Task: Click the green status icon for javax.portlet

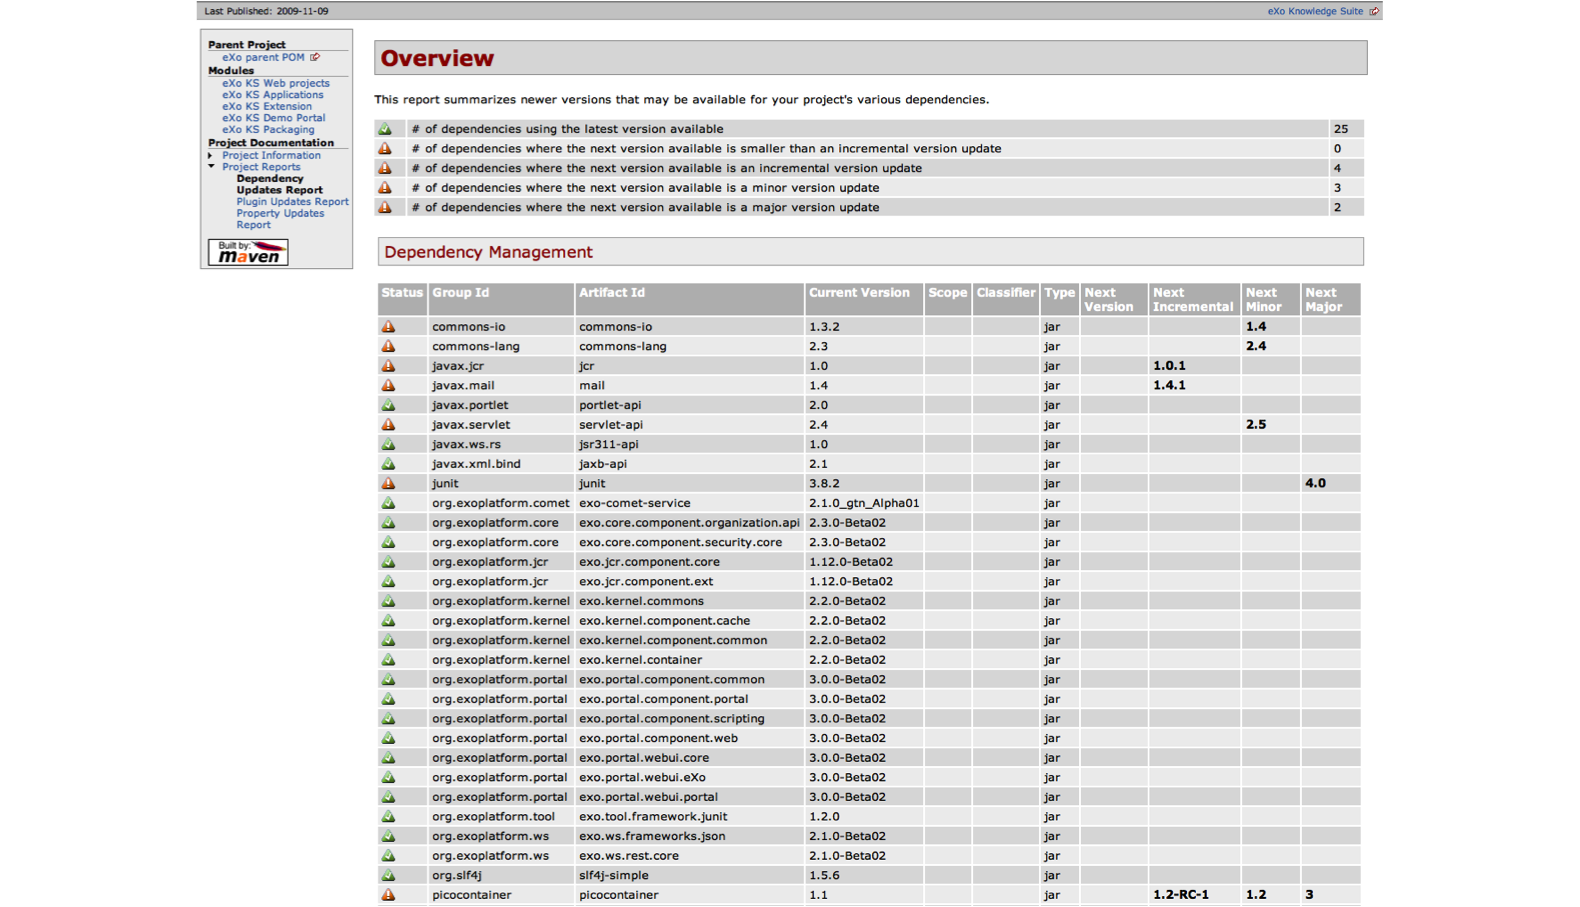Action: pyautogui.click(x=388, y=405)
